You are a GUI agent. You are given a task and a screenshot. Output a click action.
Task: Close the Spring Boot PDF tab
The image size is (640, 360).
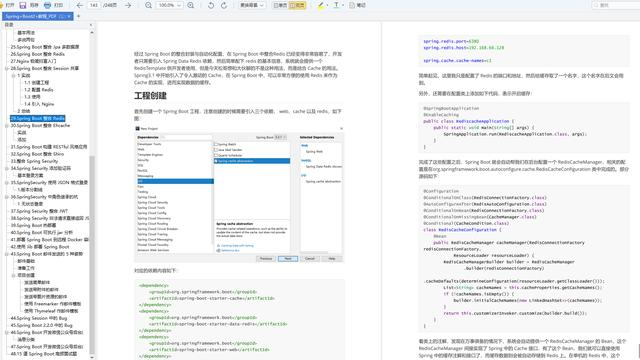[x=69, y=16]
